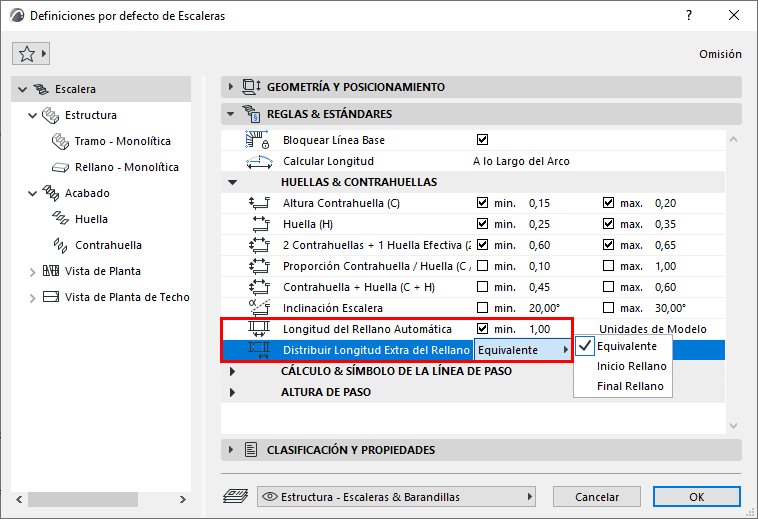Click the Bloquear Línea Base lock icon
The width and height of the screenshot is (758, 519).
point(257,140)
